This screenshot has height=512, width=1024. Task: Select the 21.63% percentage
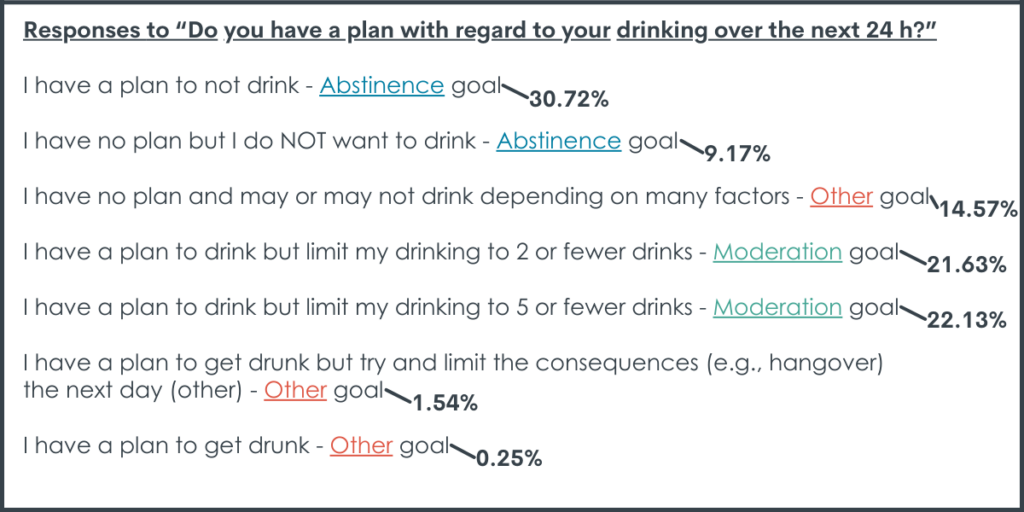pyautogui.click(x=966, y=265)
